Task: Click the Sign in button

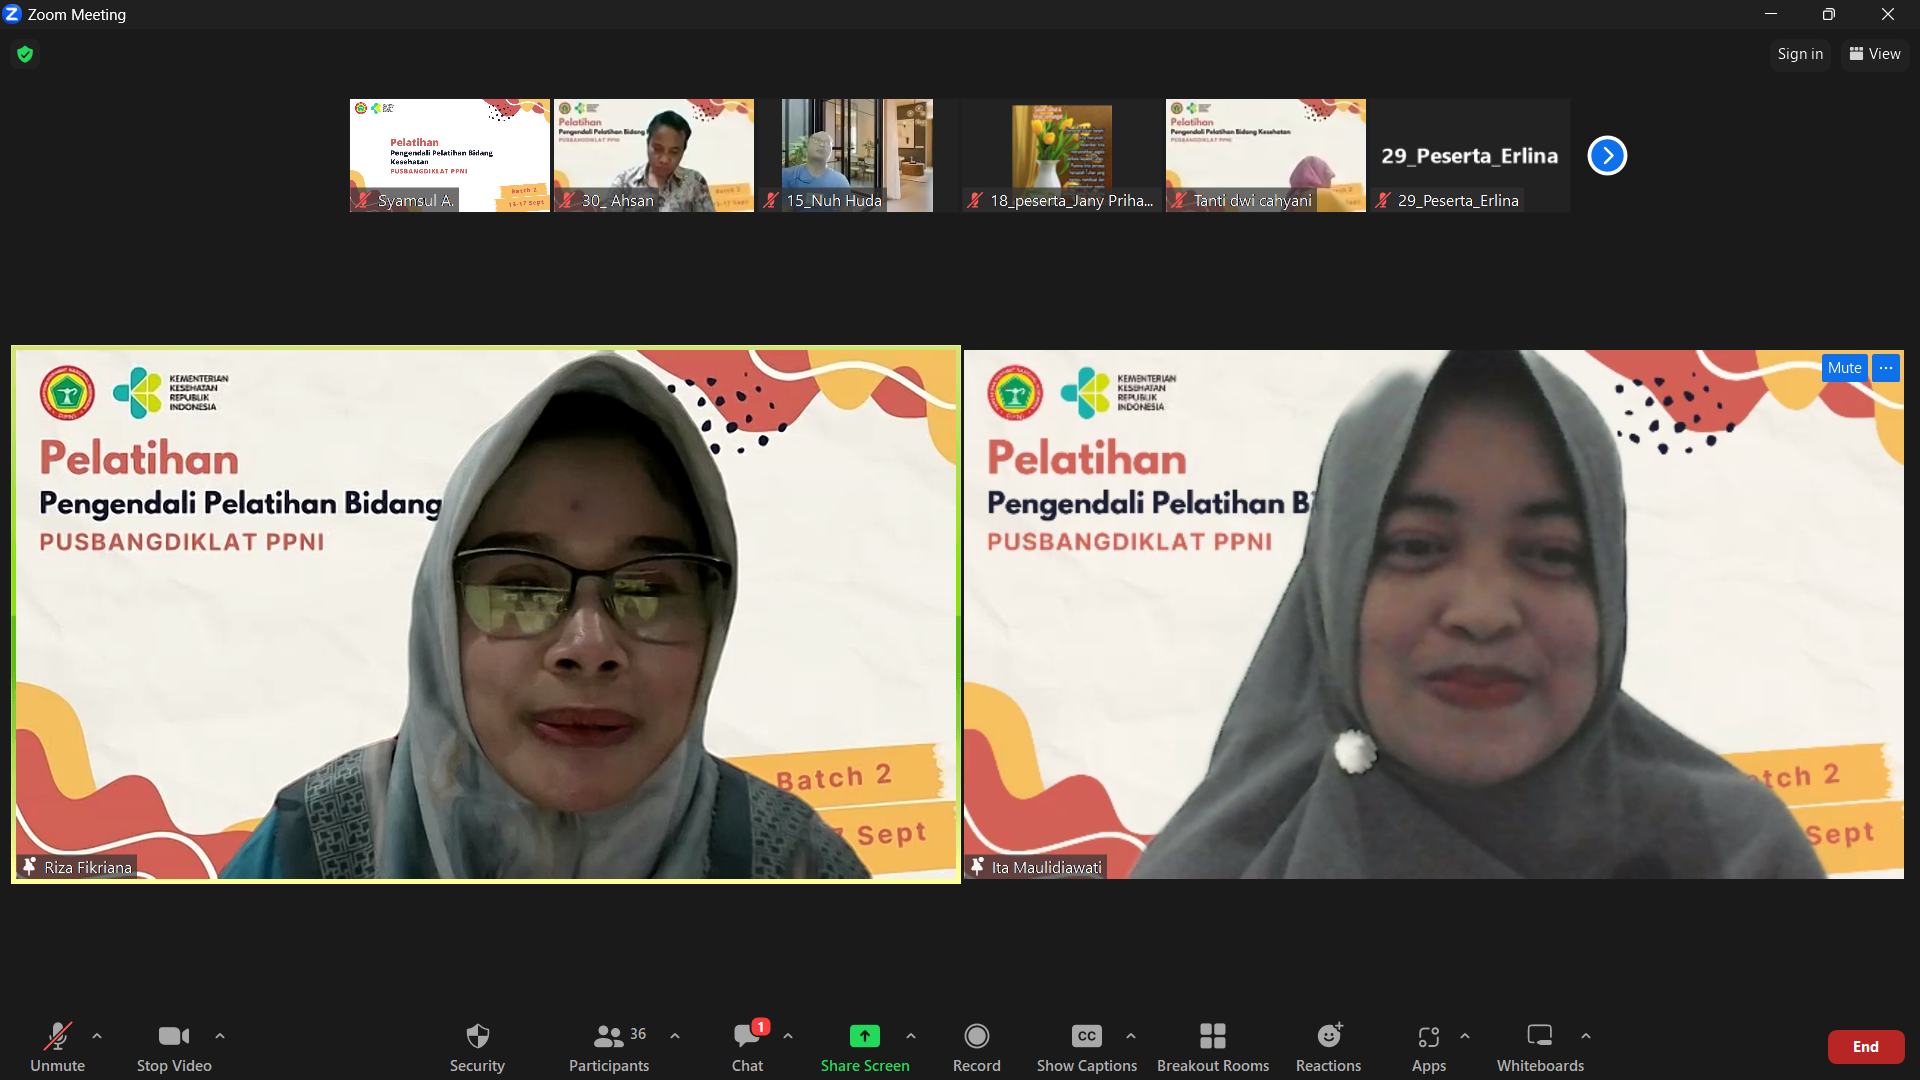Action: point(1800,54)
